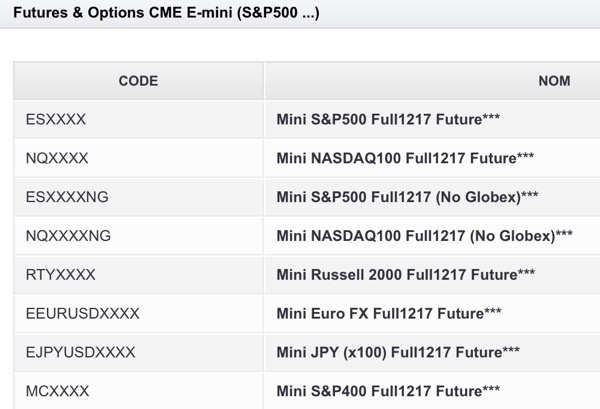600x409 pixels.
Task: Select the ESXXXXNG code cell
Action: point(67,197)
